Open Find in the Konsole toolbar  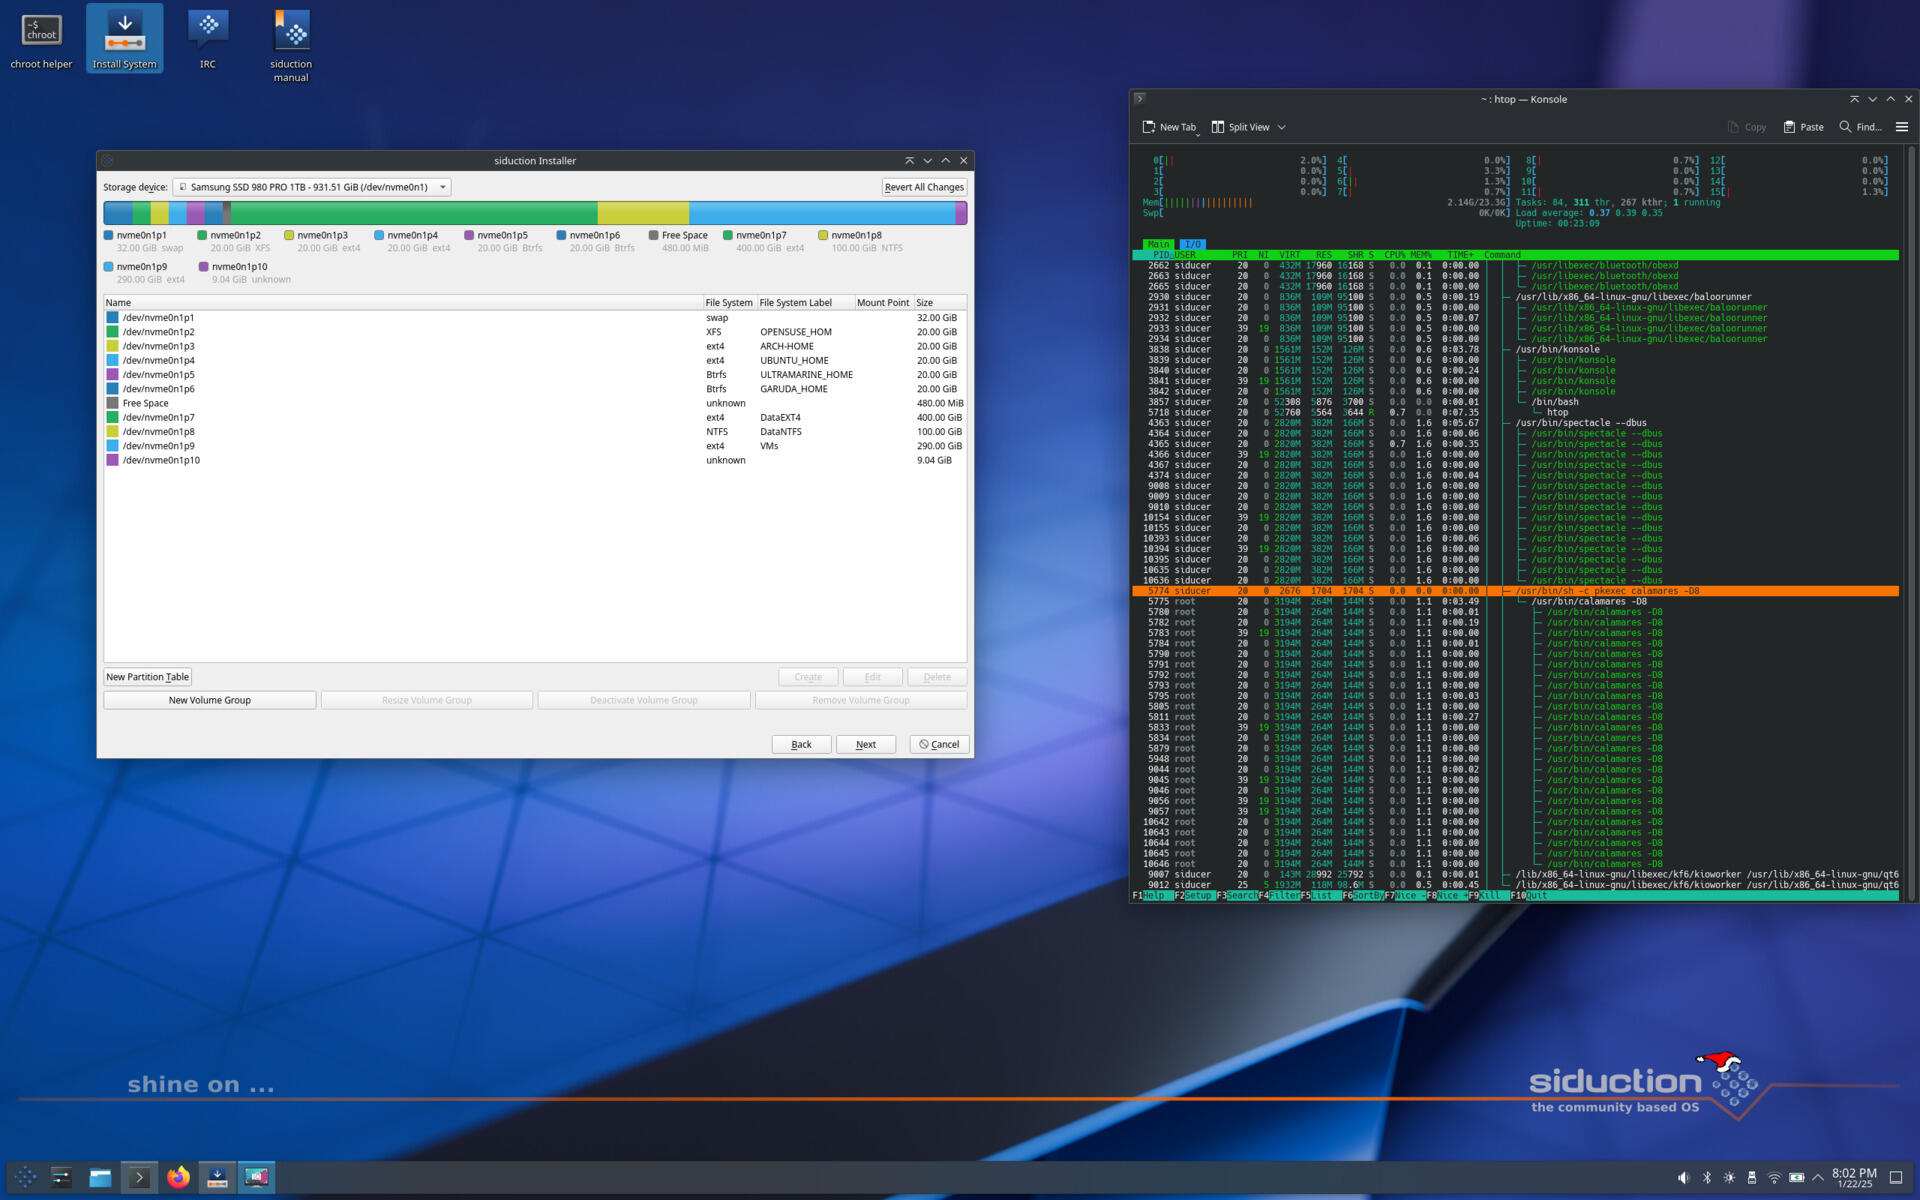[x=1860, y=127]
